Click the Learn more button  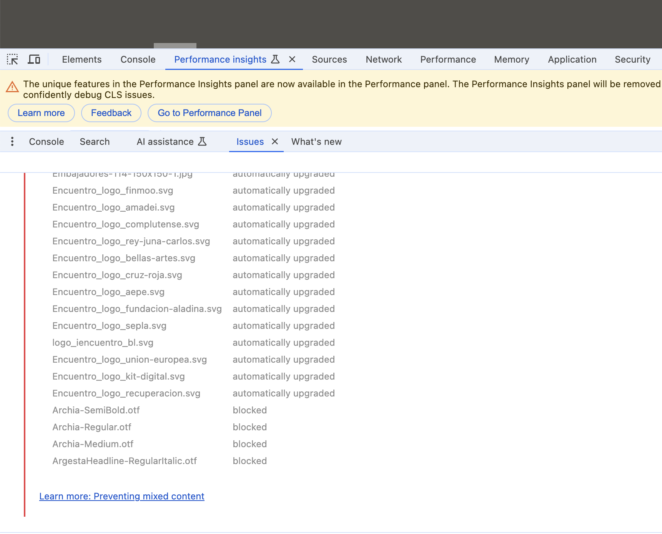41,113
